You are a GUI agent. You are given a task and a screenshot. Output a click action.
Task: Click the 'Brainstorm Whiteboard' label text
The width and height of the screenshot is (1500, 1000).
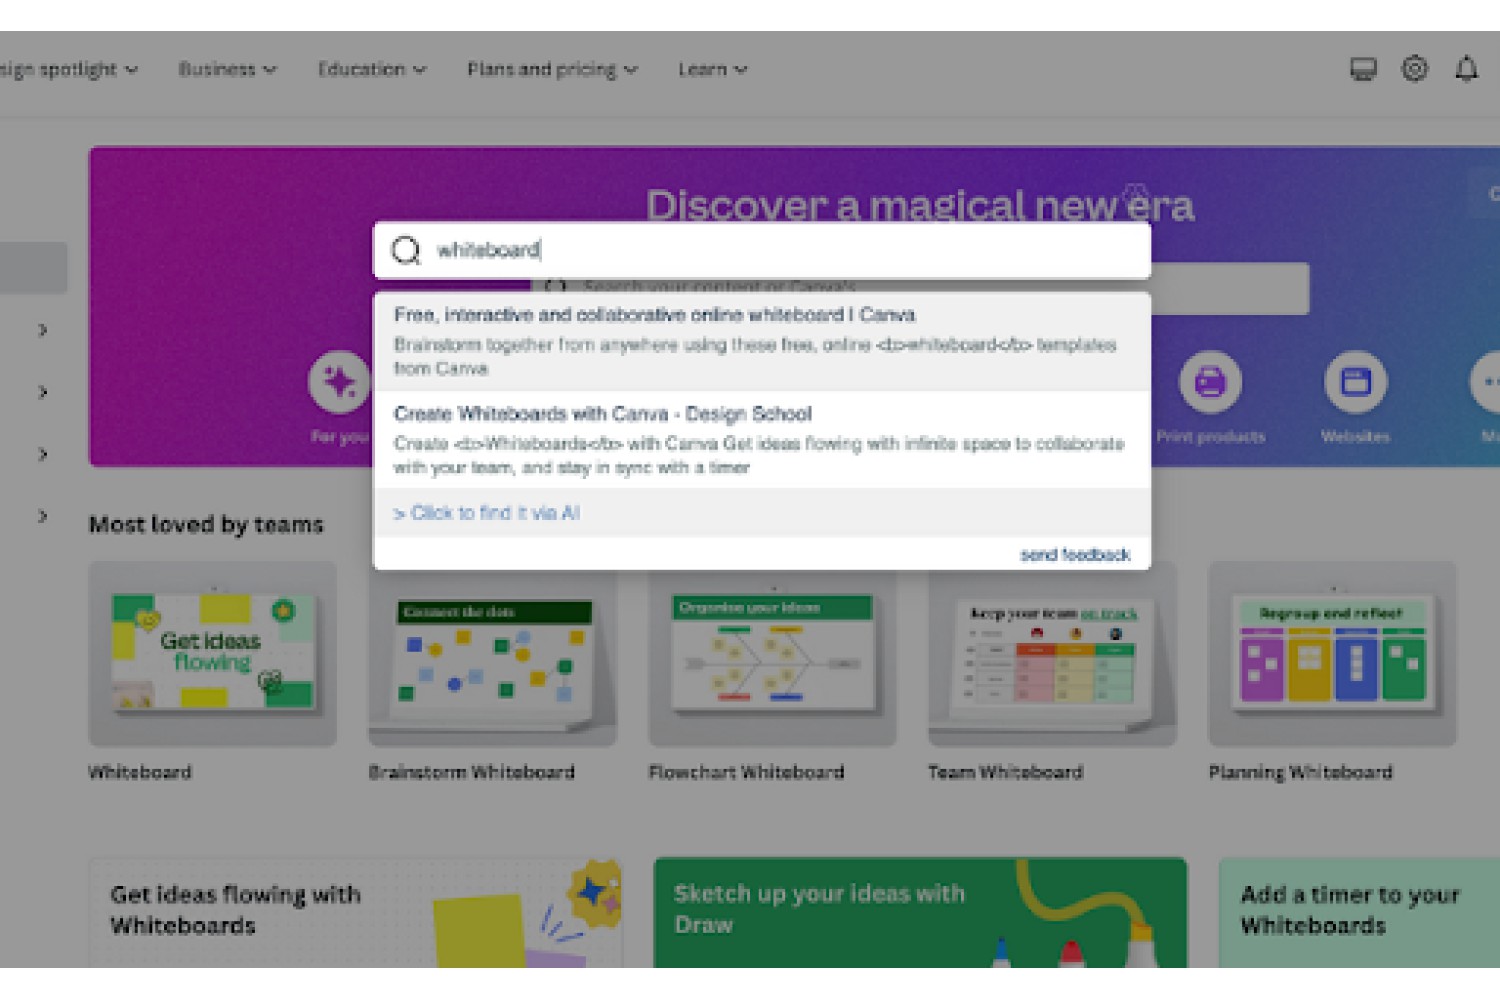[x=472, y=772]
